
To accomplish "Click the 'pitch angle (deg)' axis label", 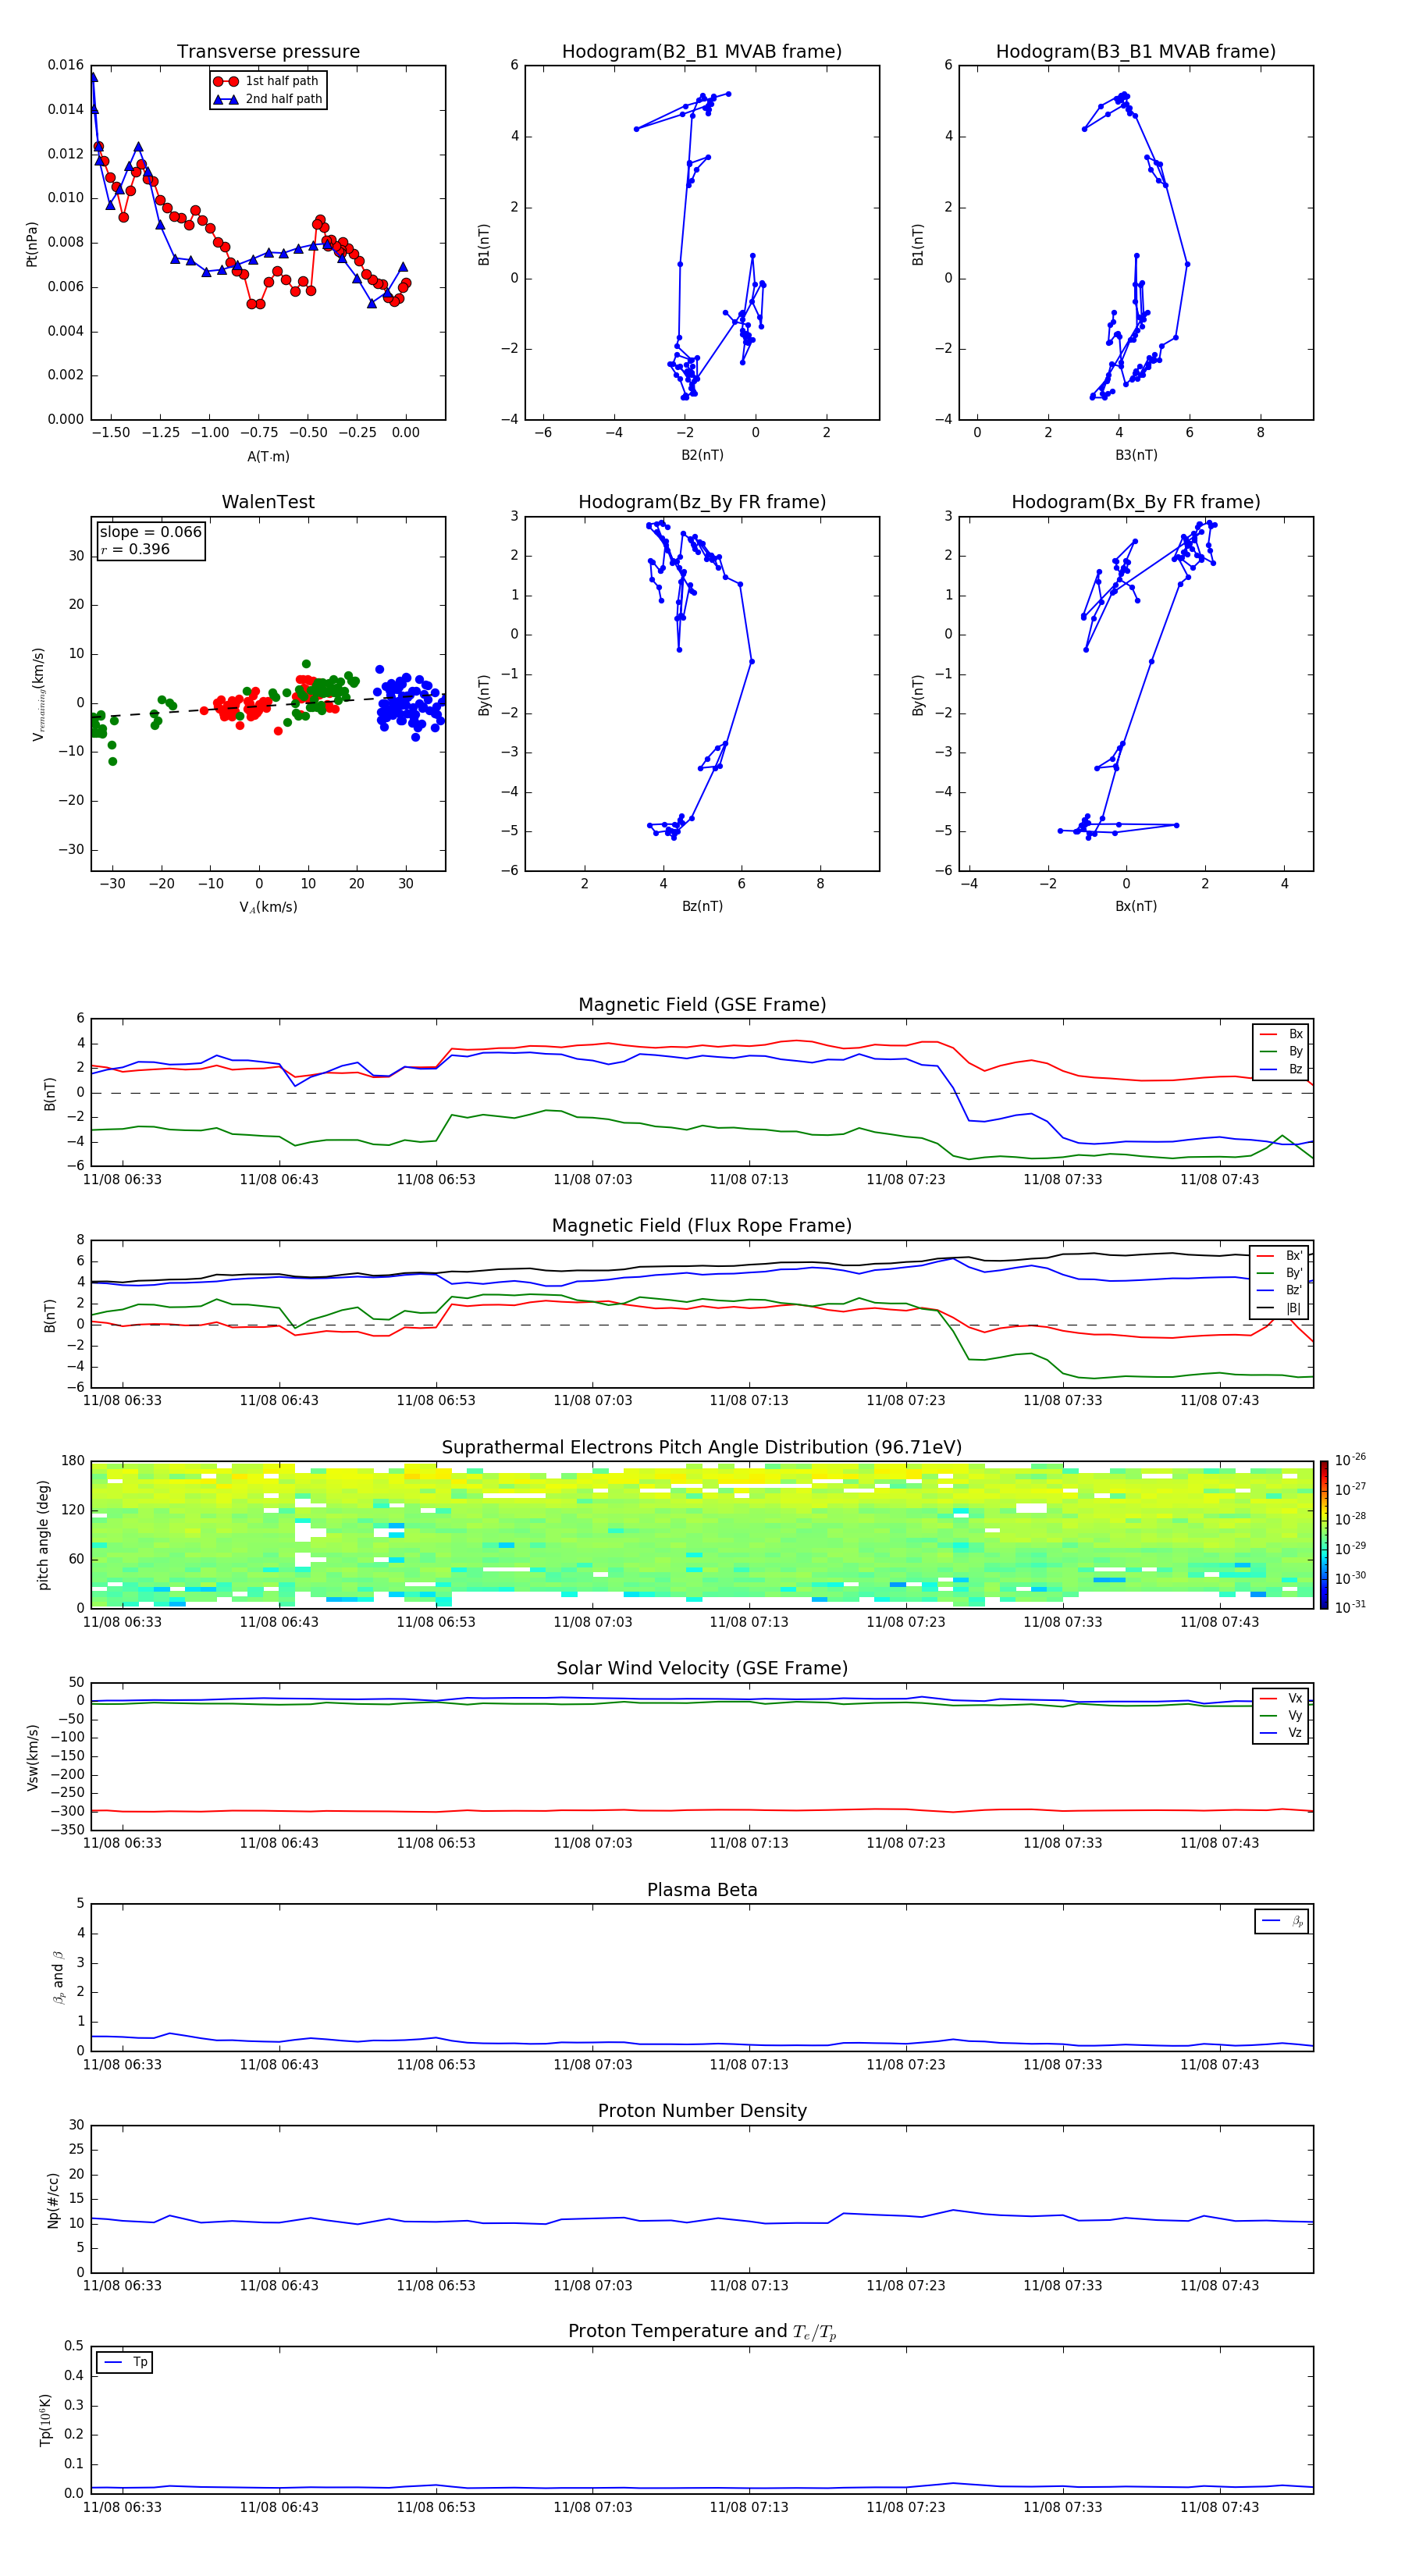I will pos(43,1535).
